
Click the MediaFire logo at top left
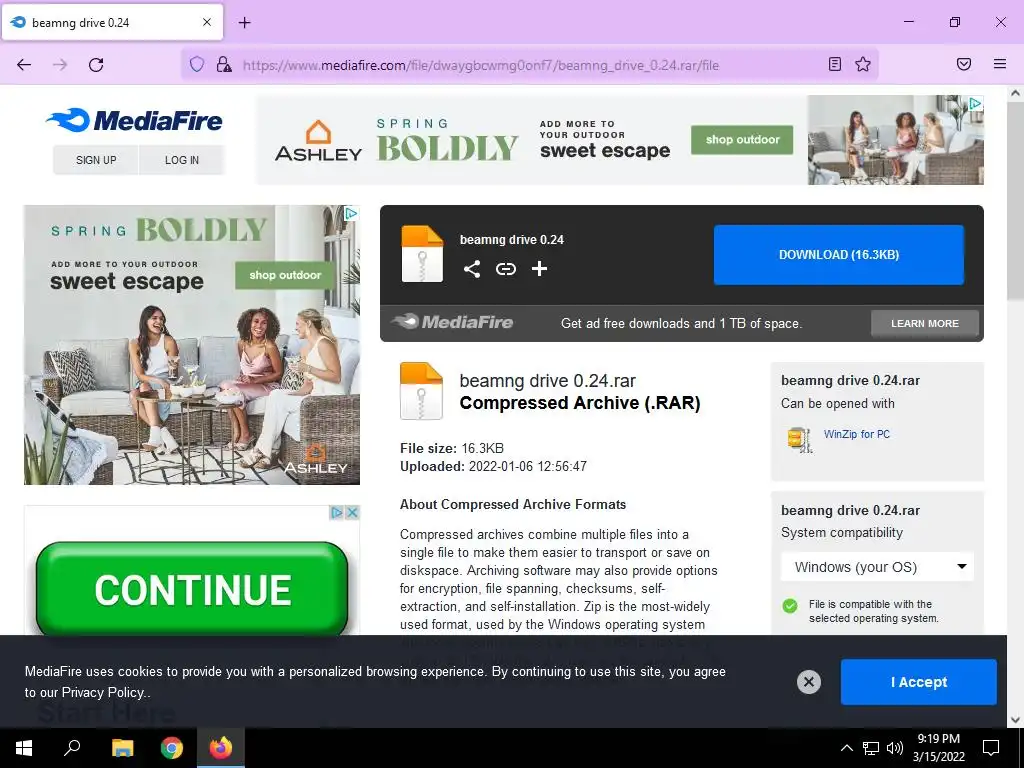tap(135, 120)
